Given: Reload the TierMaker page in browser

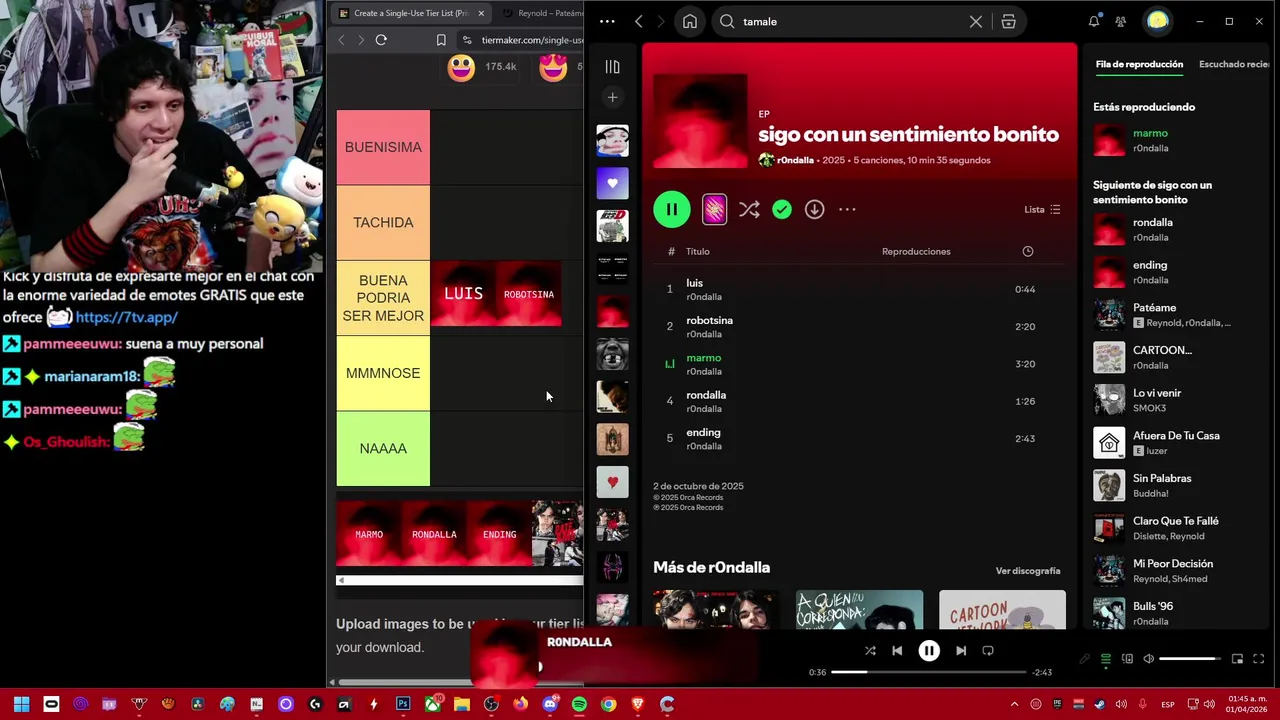Looking at the screenshot, I should 381,40.
